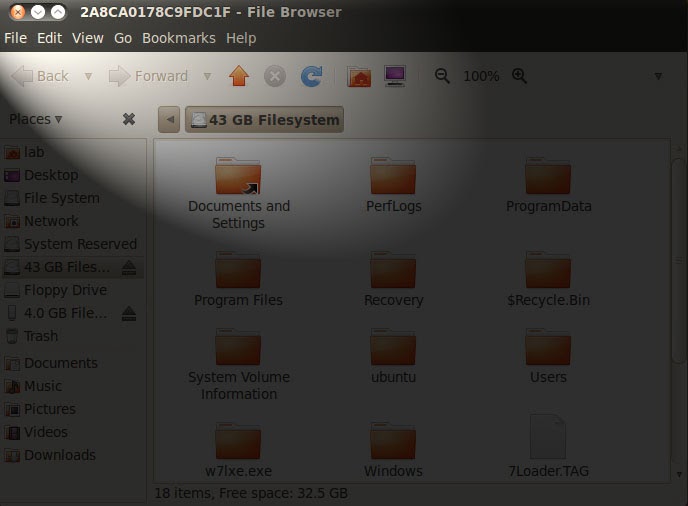688x506 pixels.
Task: Open Pictures bookmark in sidebar
Action: (73, 409)
